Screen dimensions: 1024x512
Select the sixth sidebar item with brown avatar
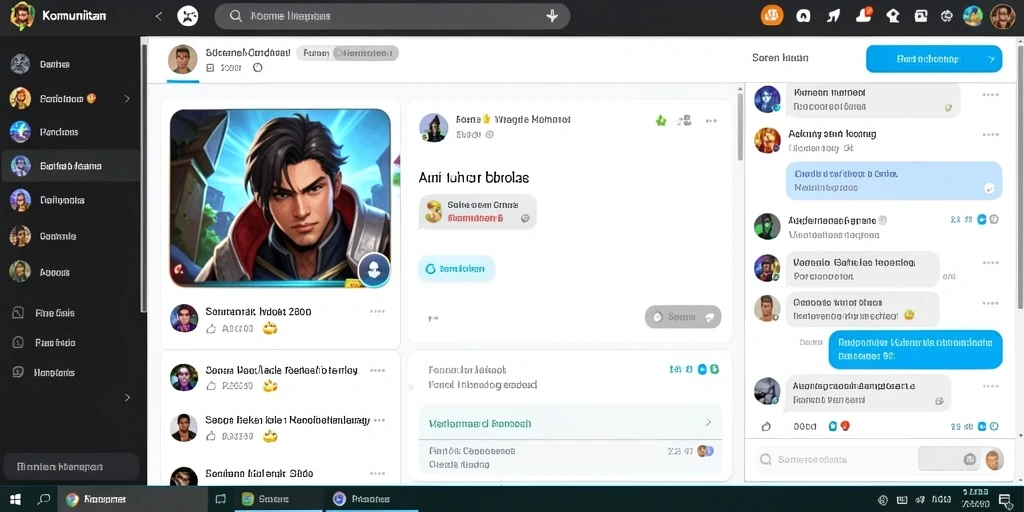70,236
